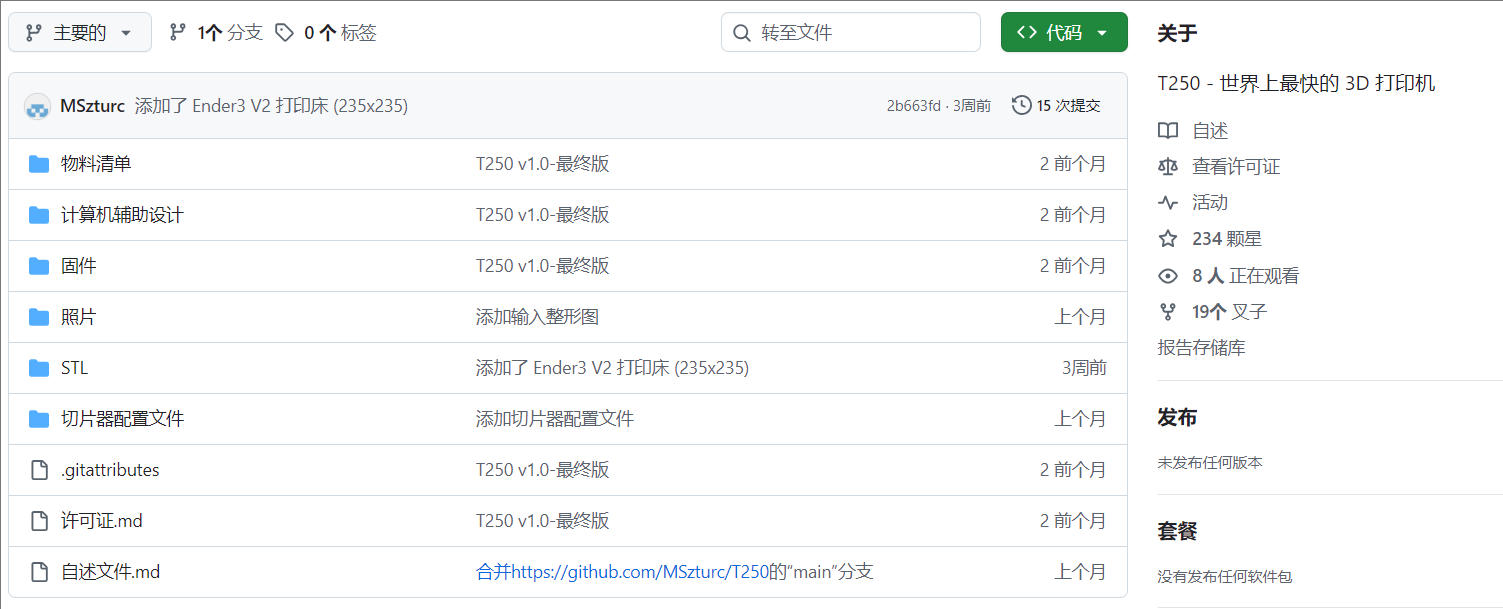Expand the green 代码 dropdown button
This screenshot has width=1503, height=609.
(x=1063, y=33)
